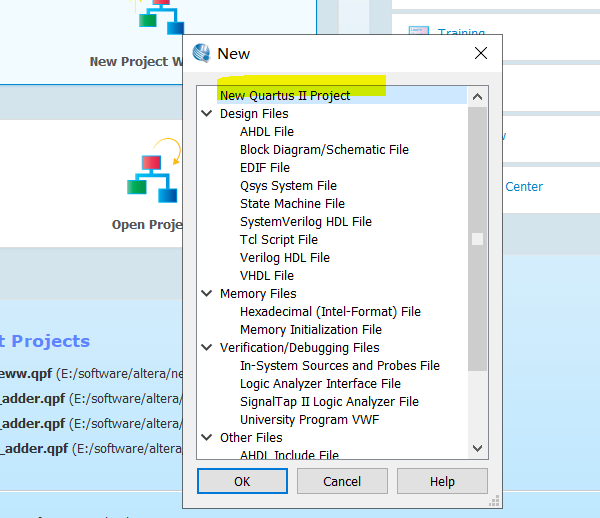Collapse the Other Files group
Image resolution: width=600 pixels, height=518 pixels.
point(207,437)
